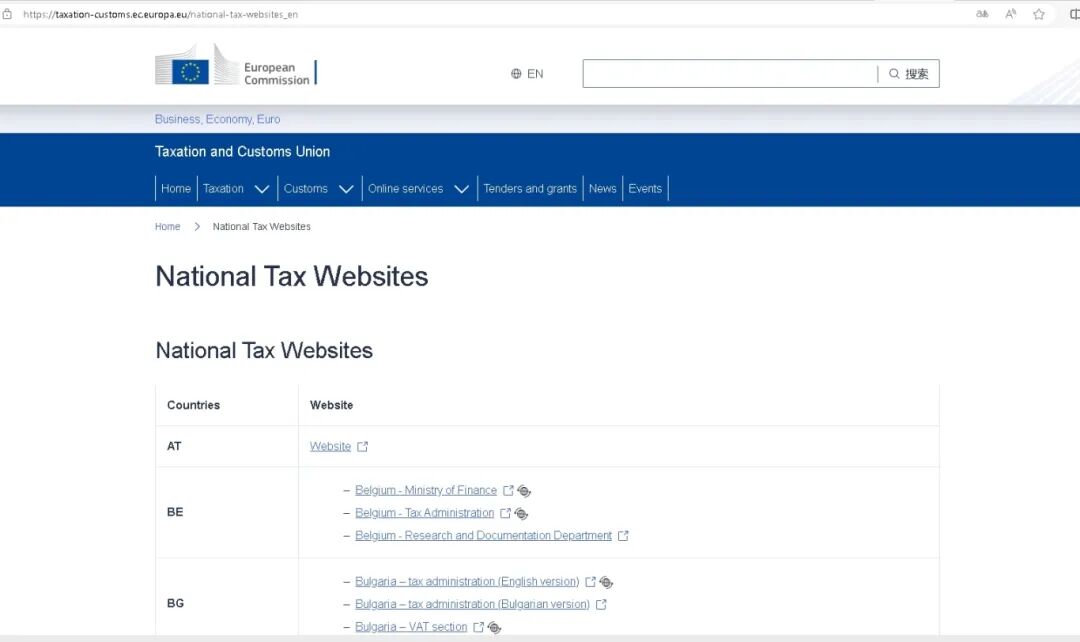
Task: Open Belgium - Ministry of Finance link
Action: coord(426,490)
